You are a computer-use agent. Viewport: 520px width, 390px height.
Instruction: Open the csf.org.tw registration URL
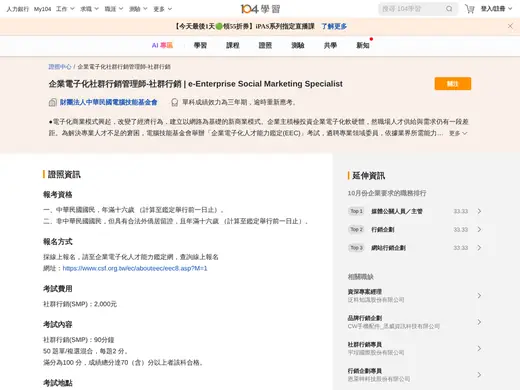click(x=135, y=268)
